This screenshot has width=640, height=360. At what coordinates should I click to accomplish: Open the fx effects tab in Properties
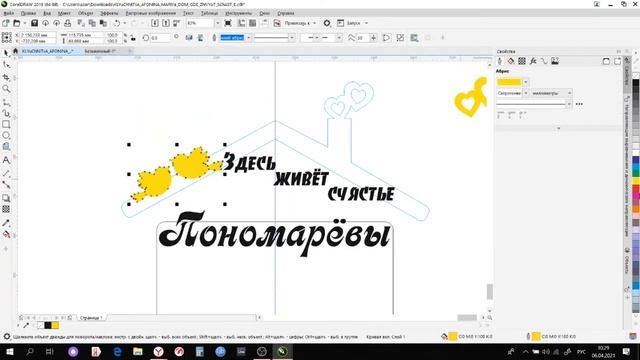533,61
